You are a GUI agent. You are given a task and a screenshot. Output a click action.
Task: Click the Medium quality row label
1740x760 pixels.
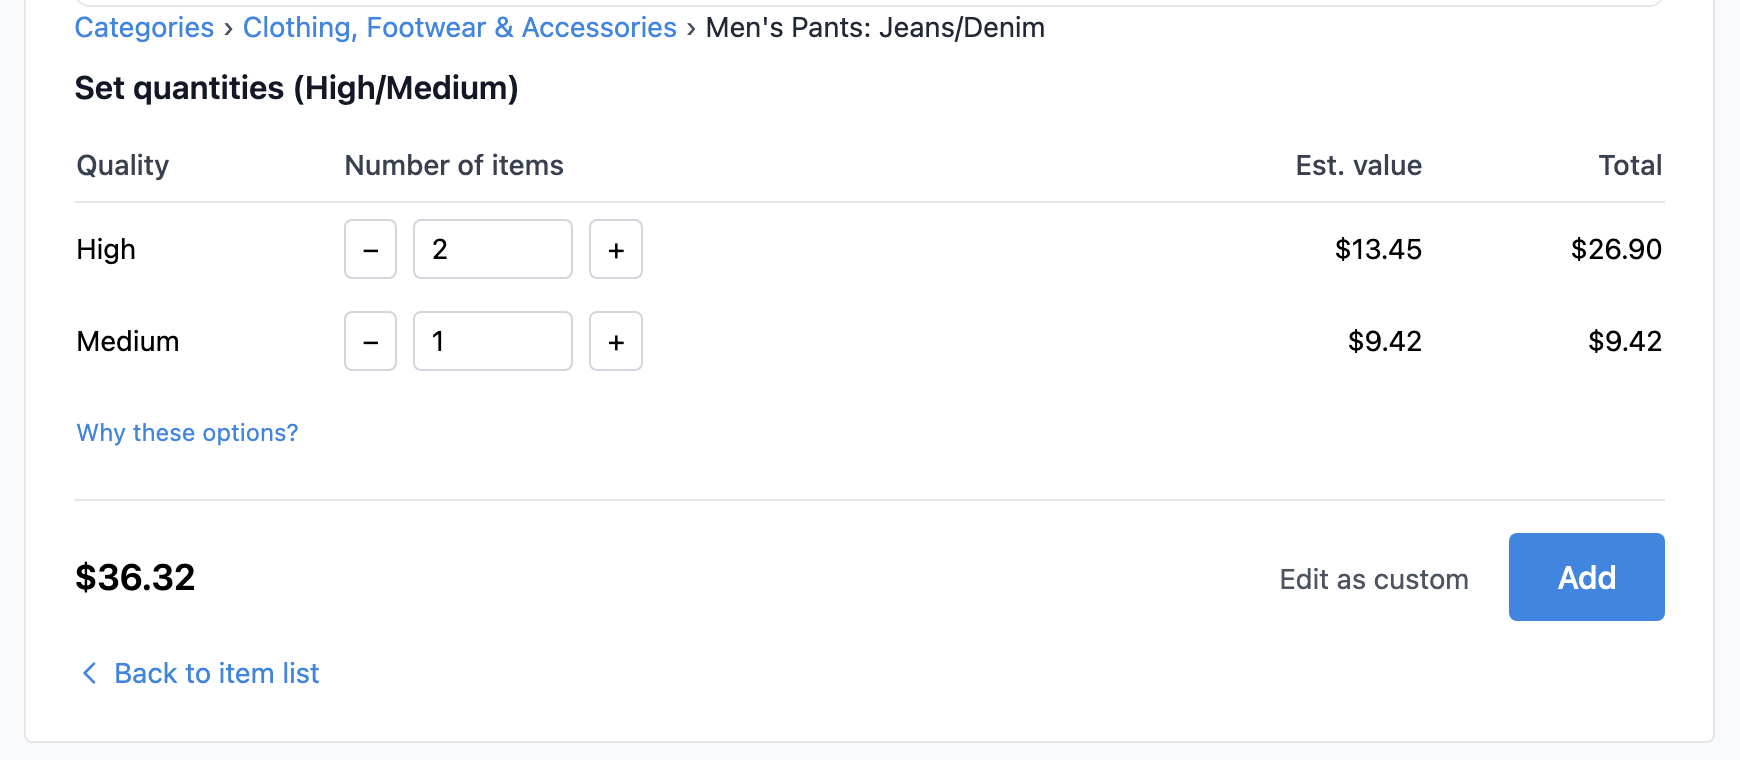pos(127,341)
